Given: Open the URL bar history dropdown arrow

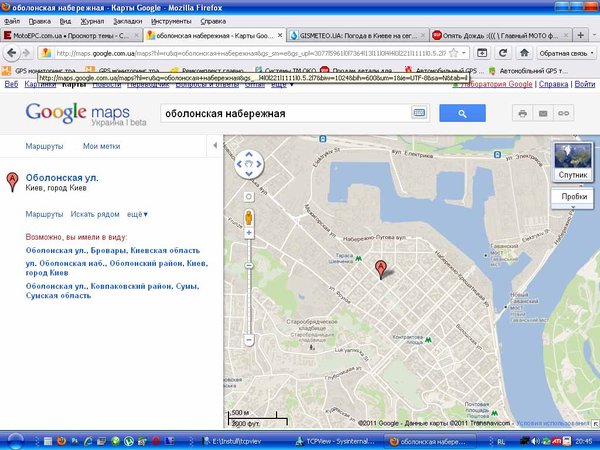Looking at the screenshot, I should [464, 53].
